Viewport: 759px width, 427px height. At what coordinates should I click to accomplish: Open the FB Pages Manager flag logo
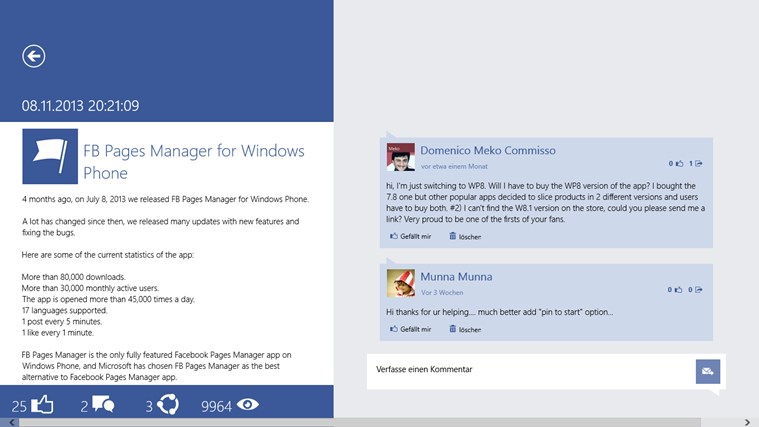[50, 156]
